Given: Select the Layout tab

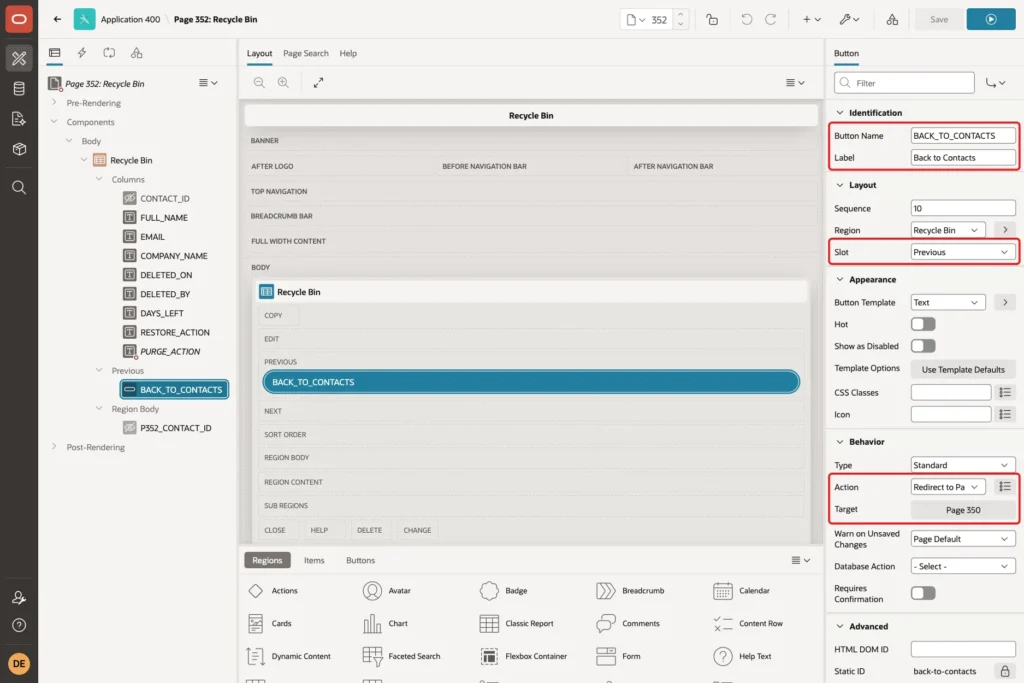Looking at the screenshot, I should point(259,54).
